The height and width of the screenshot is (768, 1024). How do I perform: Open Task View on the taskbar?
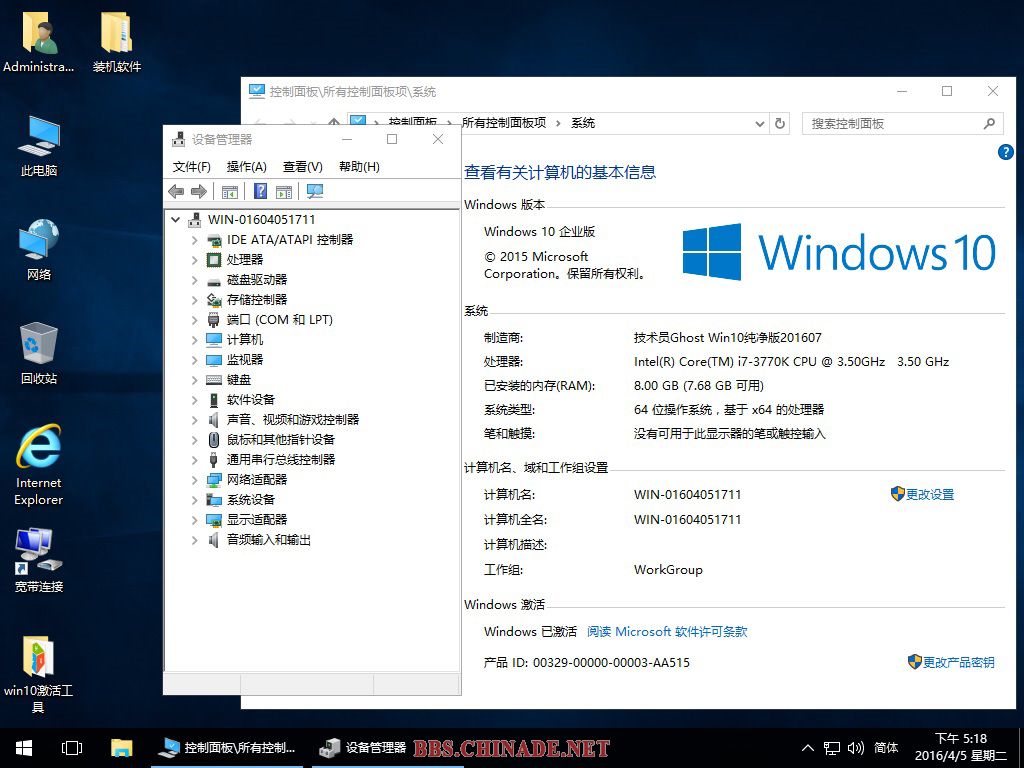pyautogui.click(x=72, y=748)
